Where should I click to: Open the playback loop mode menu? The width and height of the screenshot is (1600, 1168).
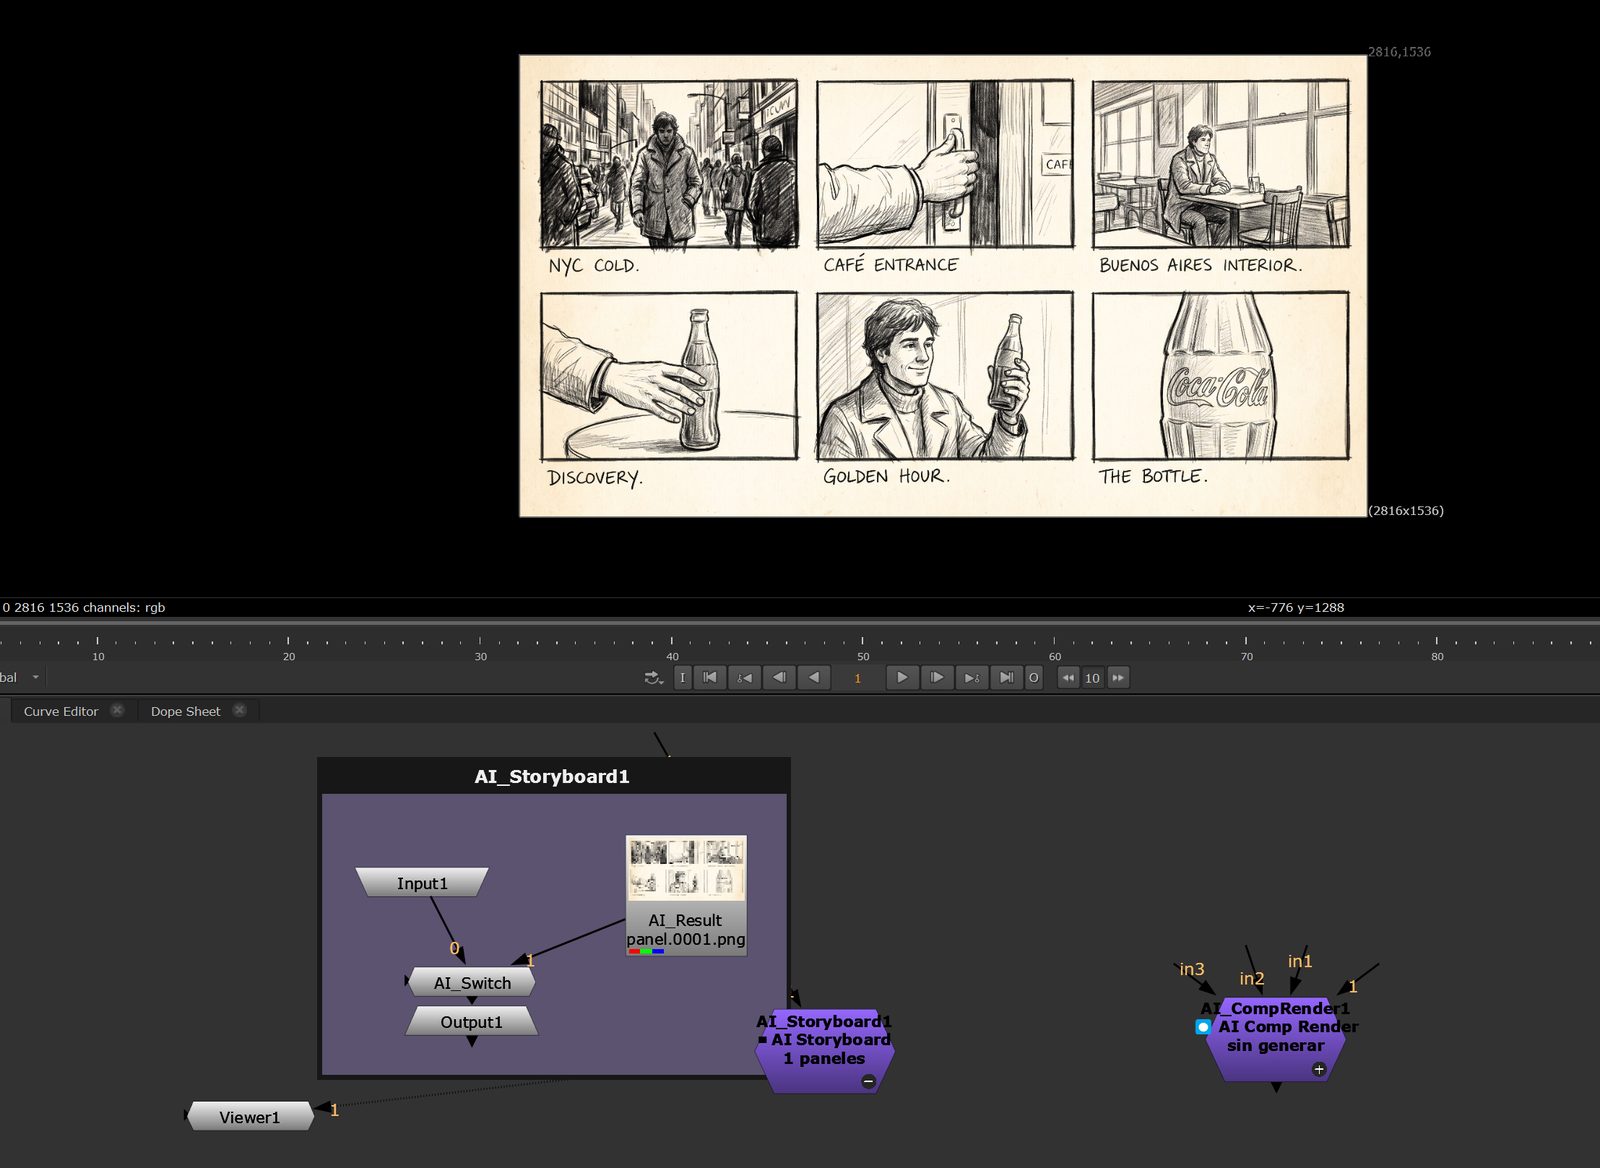pos(653,678)
